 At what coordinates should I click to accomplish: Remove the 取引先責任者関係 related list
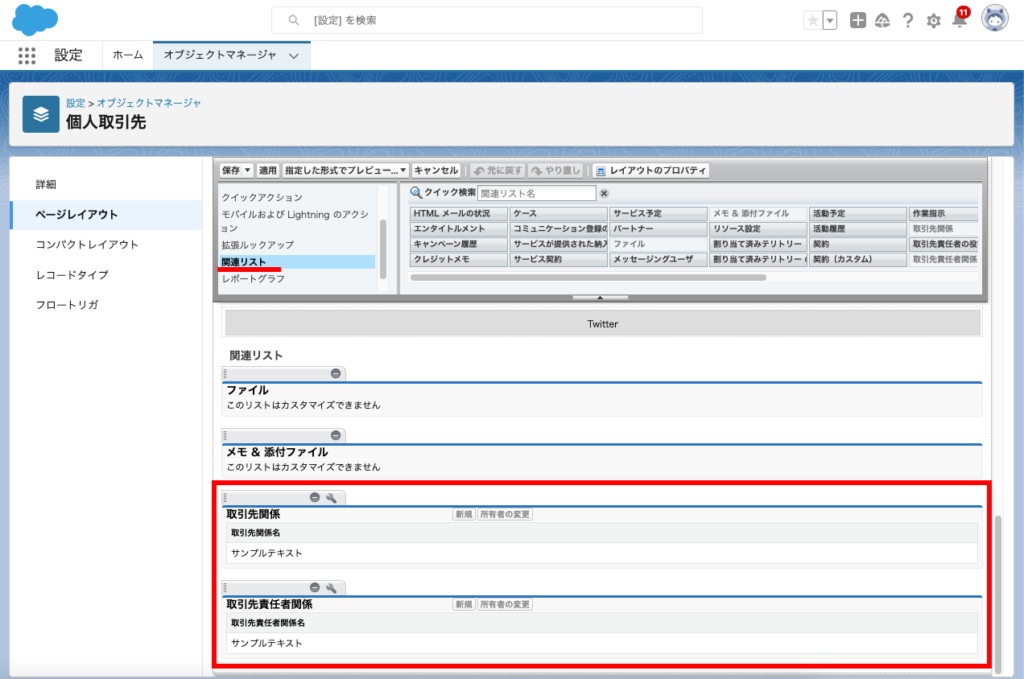315,587
